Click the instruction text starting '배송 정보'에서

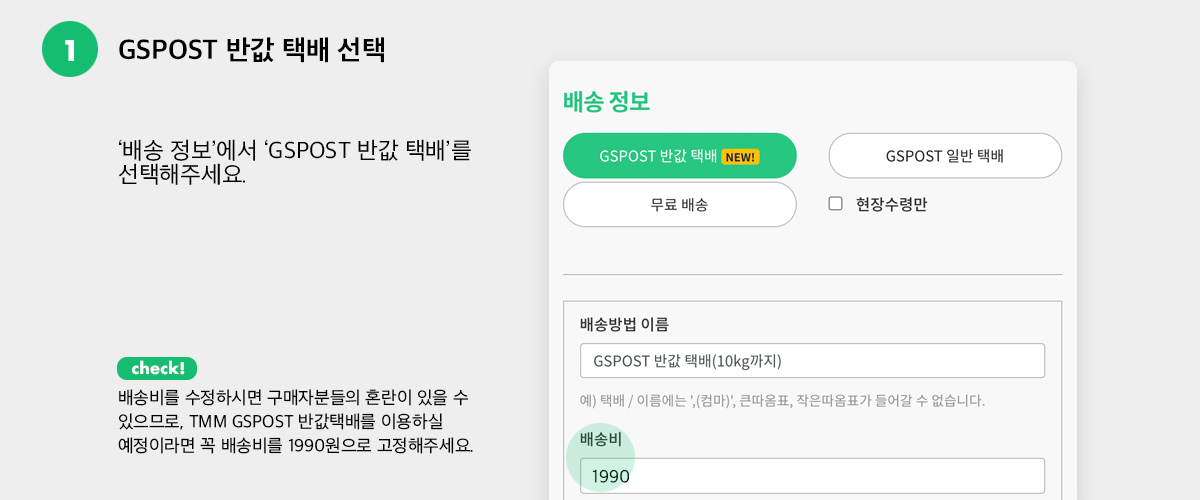click(x=294, y=162)
